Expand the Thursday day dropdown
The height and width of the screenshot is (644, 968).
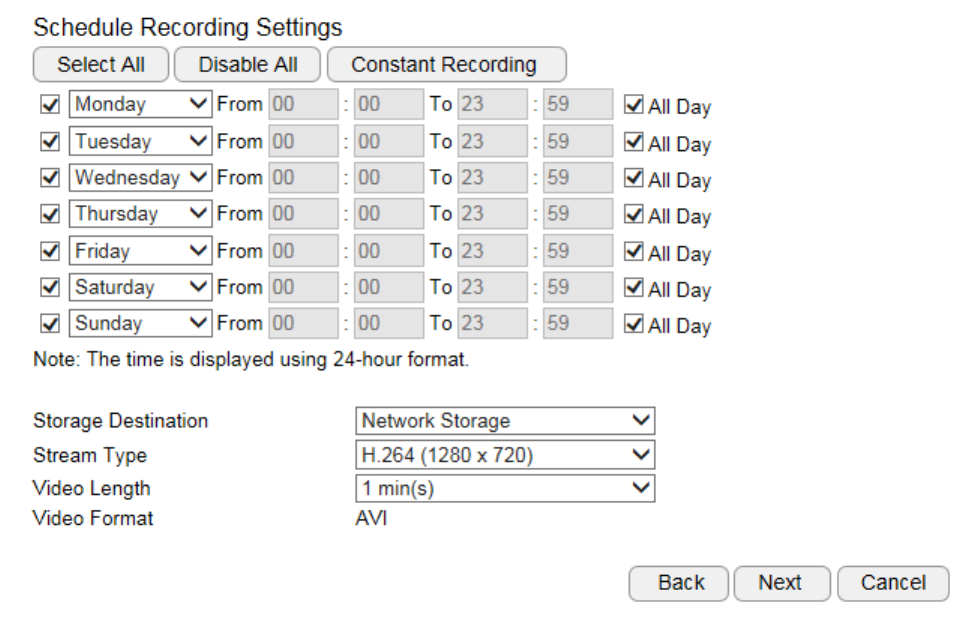pos(141,215)
